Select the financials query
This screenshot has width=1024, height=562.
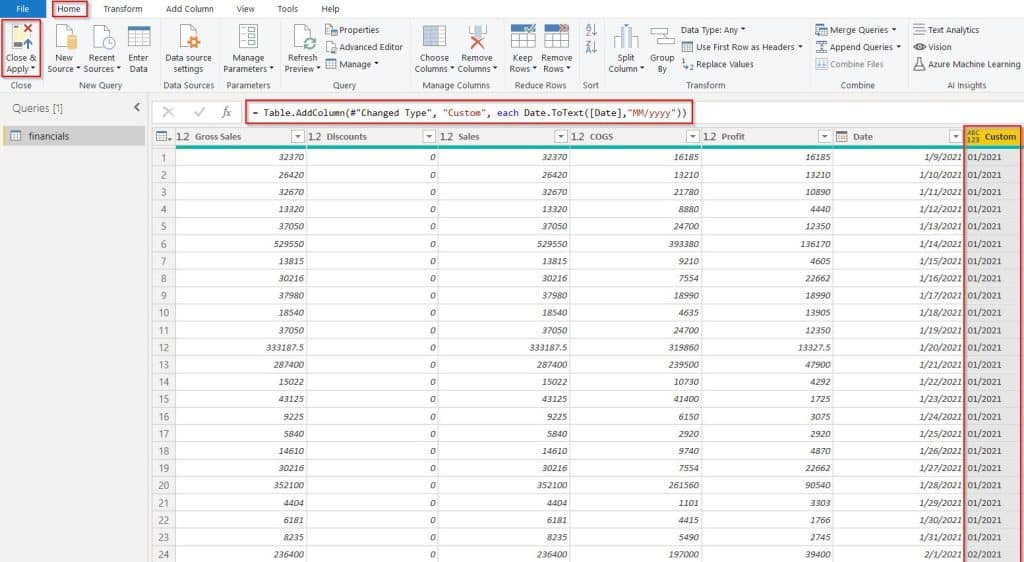[x=74, y=136]
